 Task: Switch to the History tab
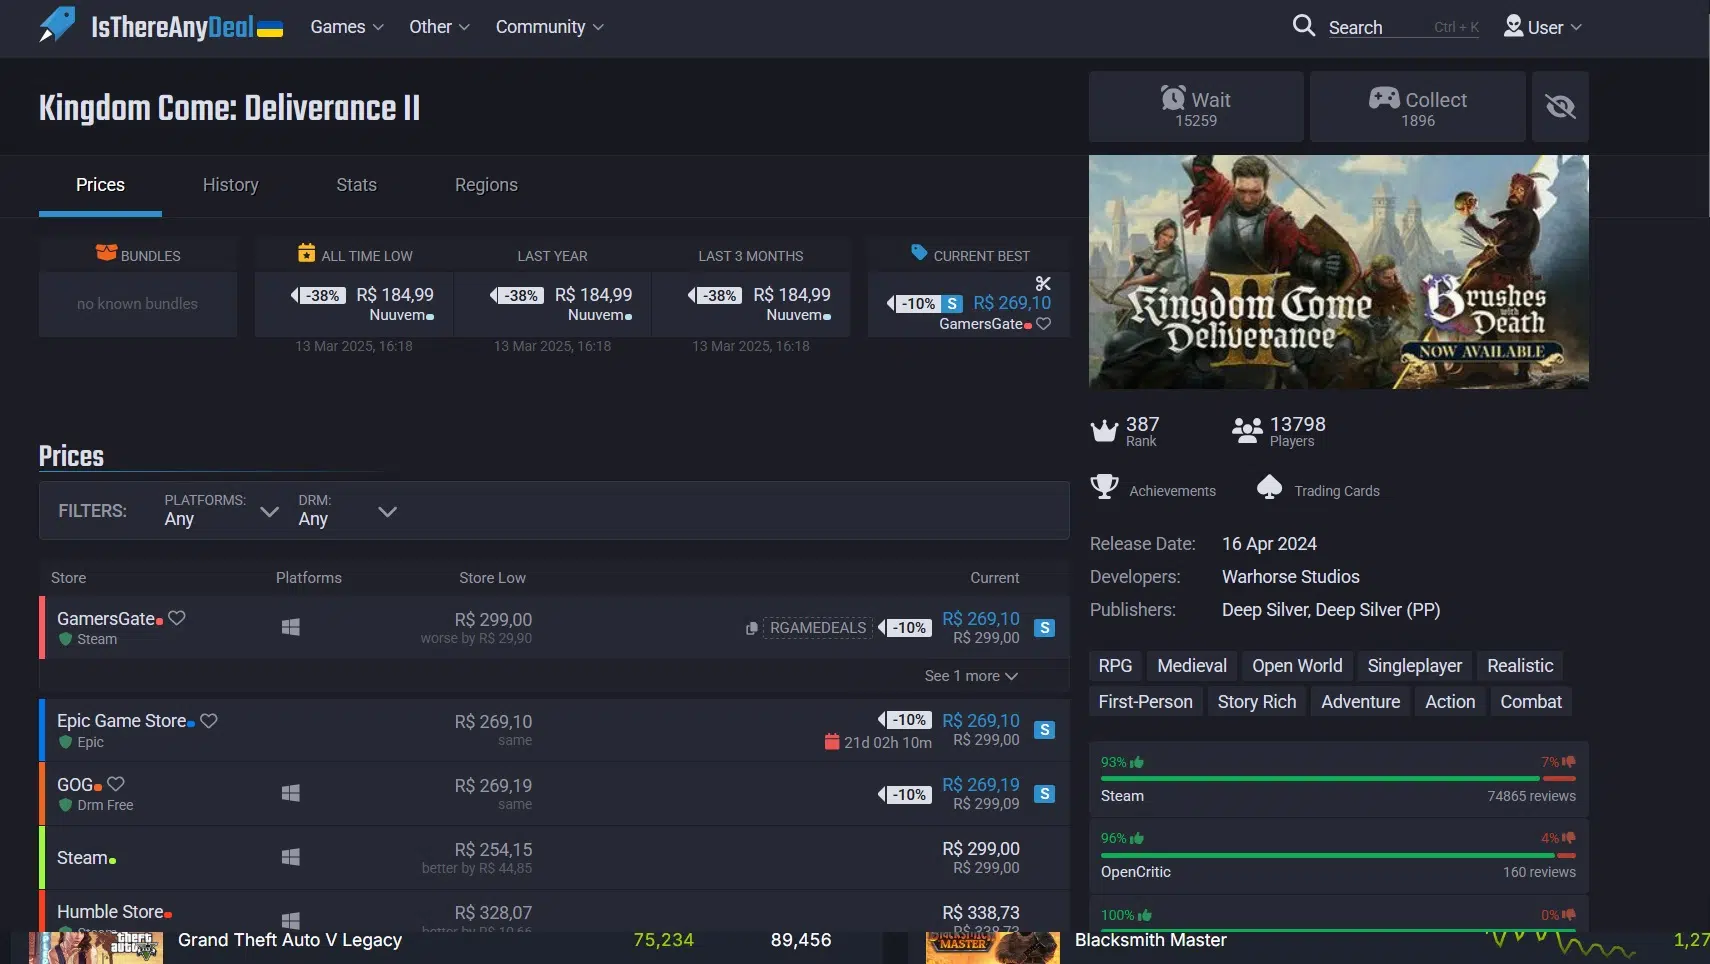(230, 185)
